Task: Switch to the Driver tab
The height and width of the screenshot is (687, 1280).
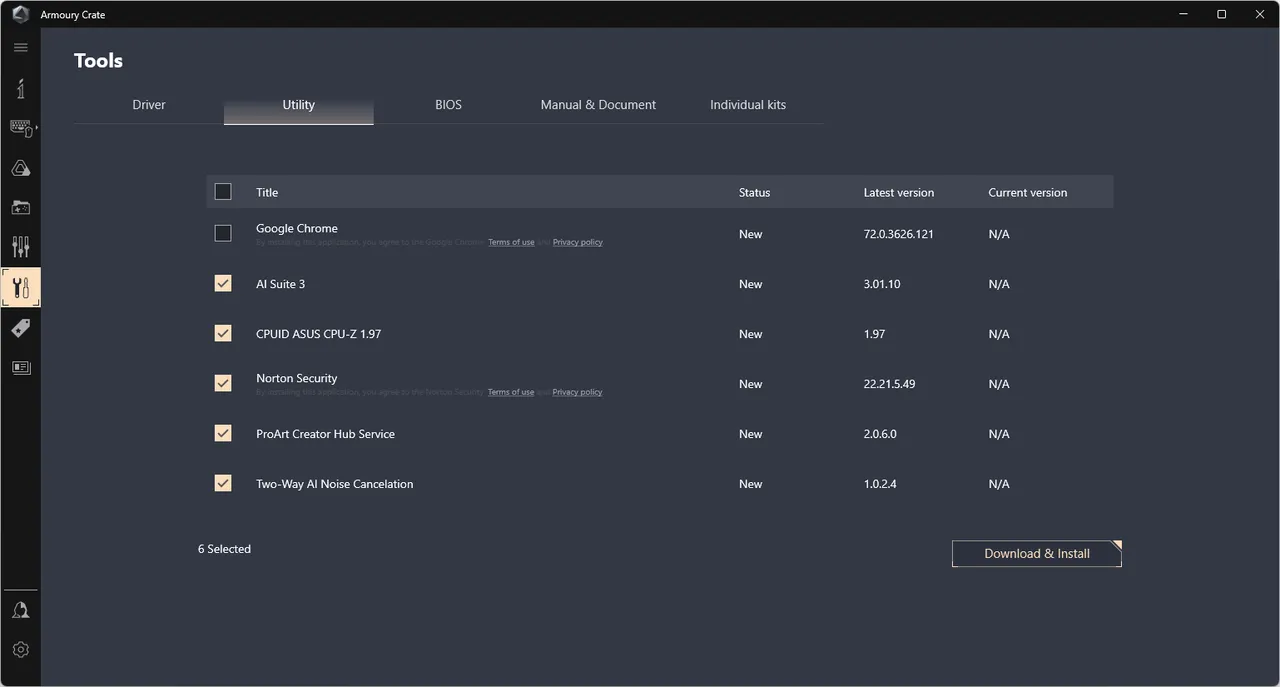Action: (149, 105)
